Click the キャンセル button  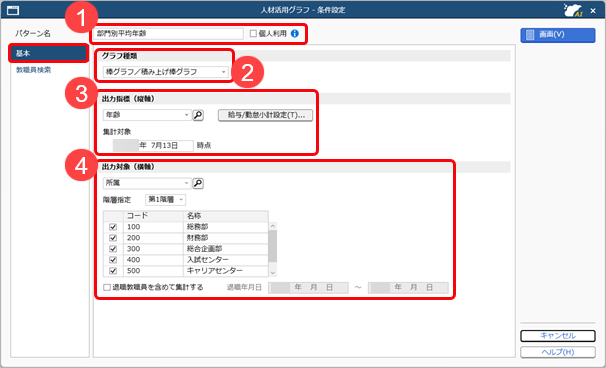click(x=558, y=336)
